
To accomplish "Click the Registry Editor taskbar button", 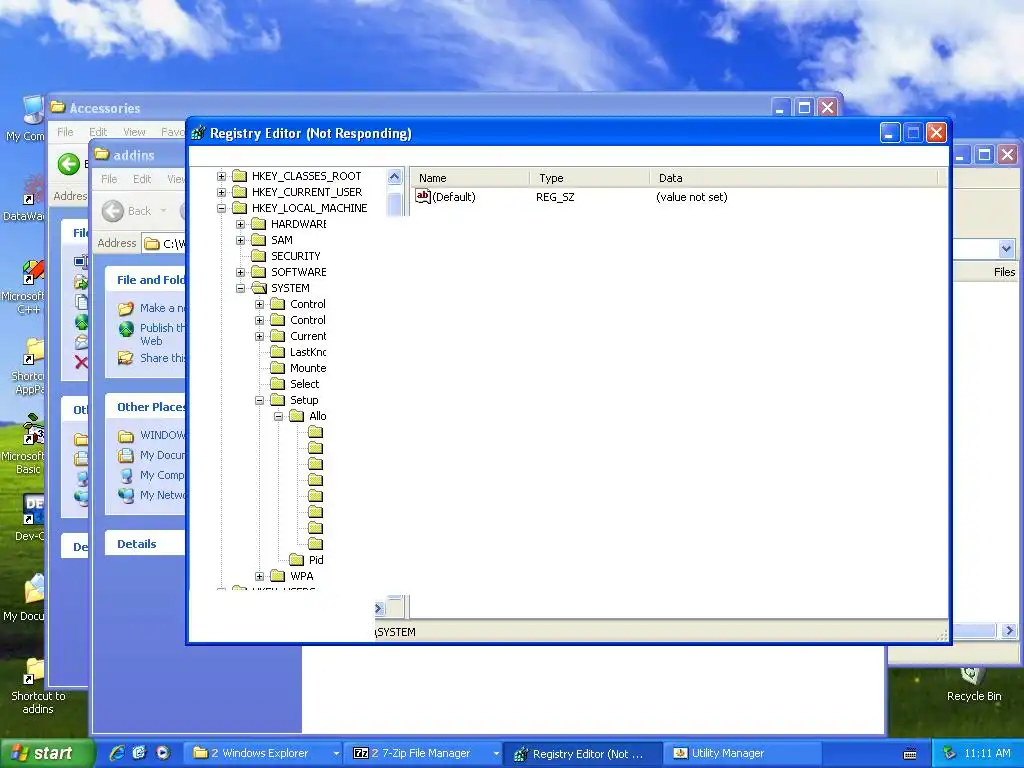I will click(x=584, y=754).
